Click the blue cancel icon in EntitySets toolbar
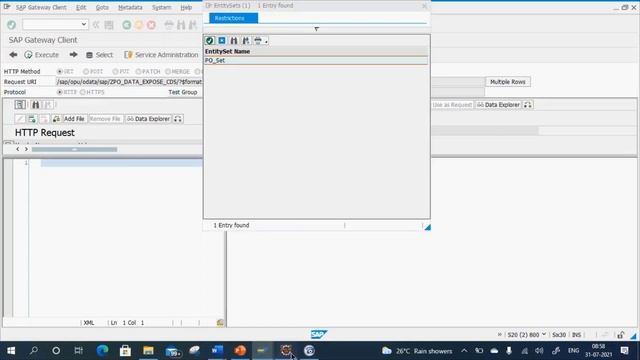 pyautogui.click(x=222, y=40)
